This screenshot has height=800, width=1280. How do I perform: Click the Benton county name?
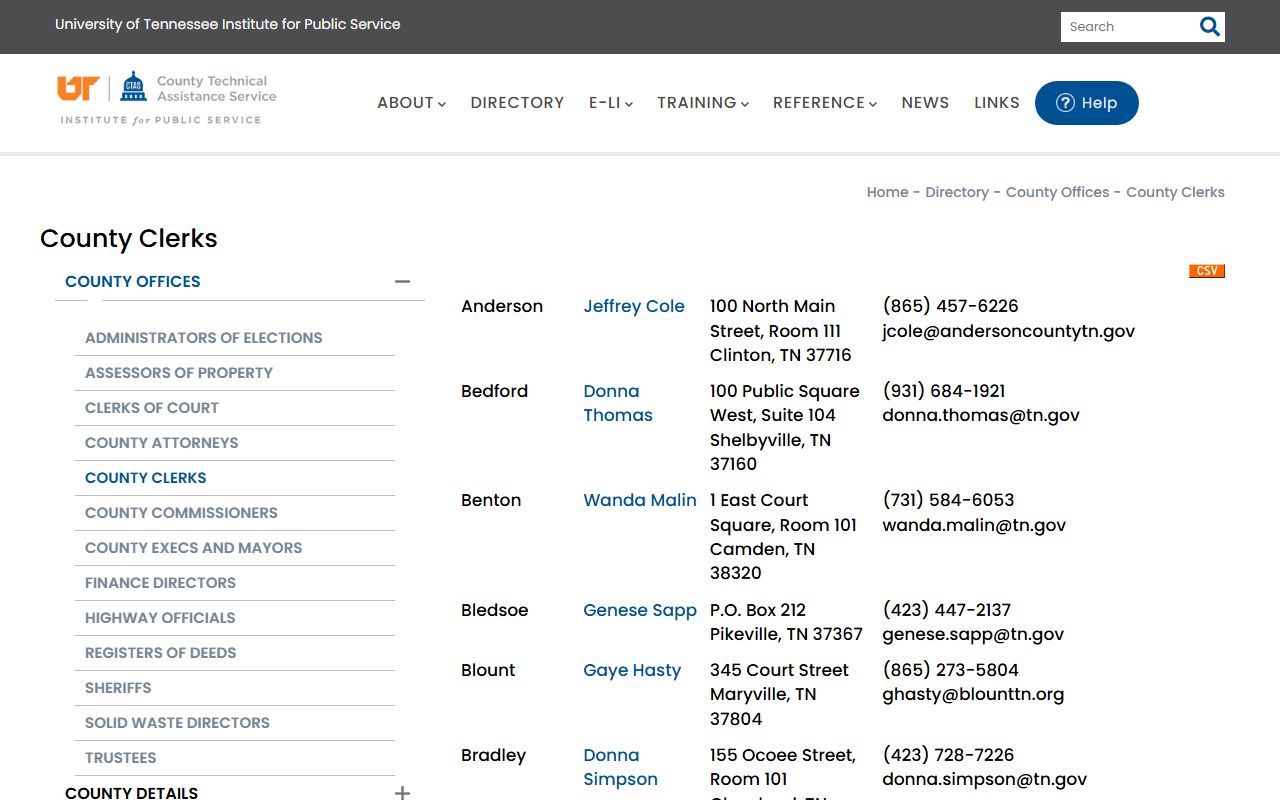pyautogui.click(x=491, y=500)
